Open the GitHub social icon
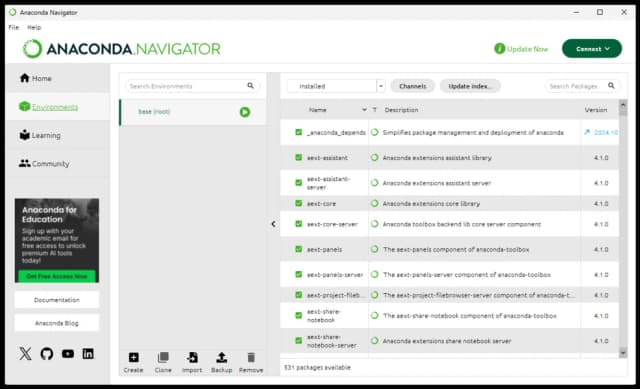Screen dimensions: 640x389 coord(47,353)
